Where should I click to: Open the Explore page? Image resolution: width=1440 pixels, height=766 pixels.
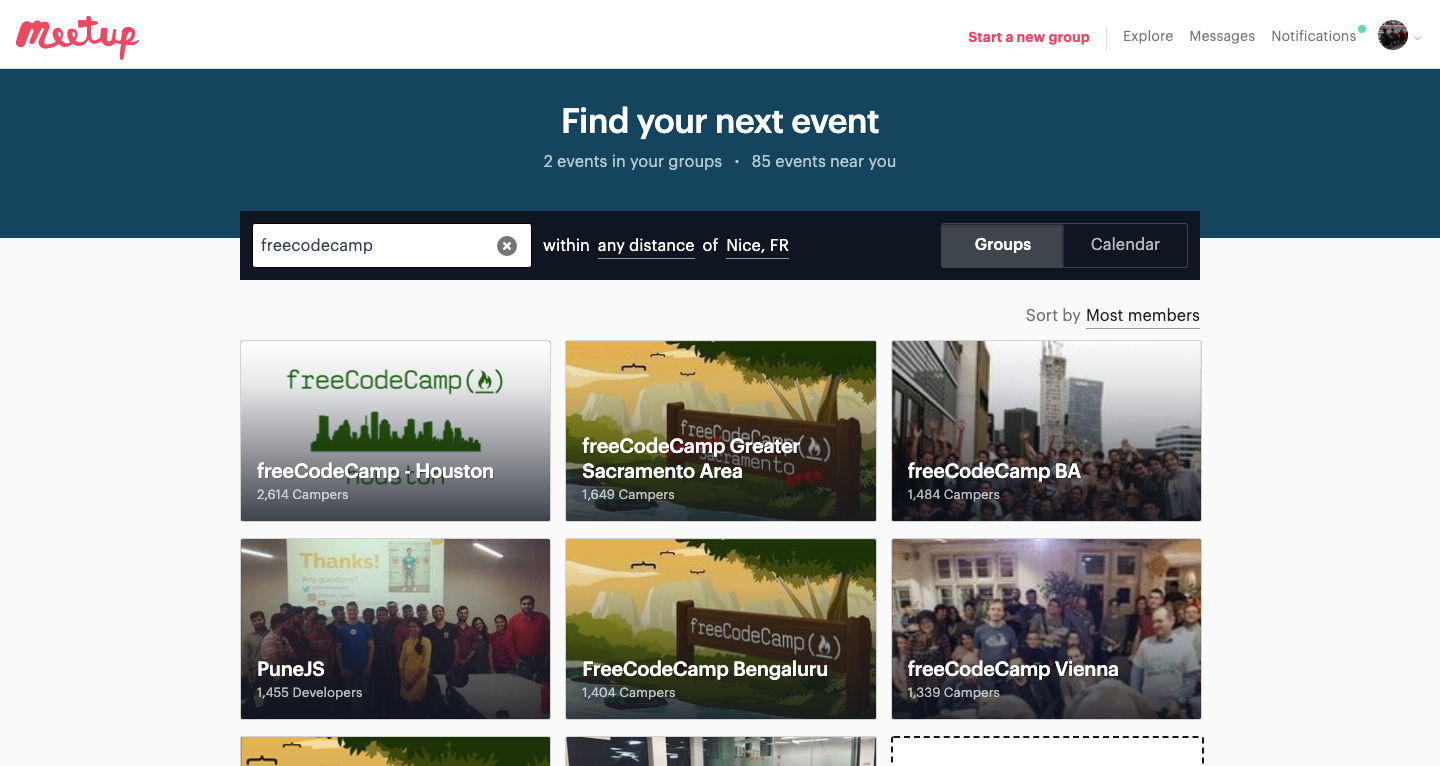(x=1148, y=36)
